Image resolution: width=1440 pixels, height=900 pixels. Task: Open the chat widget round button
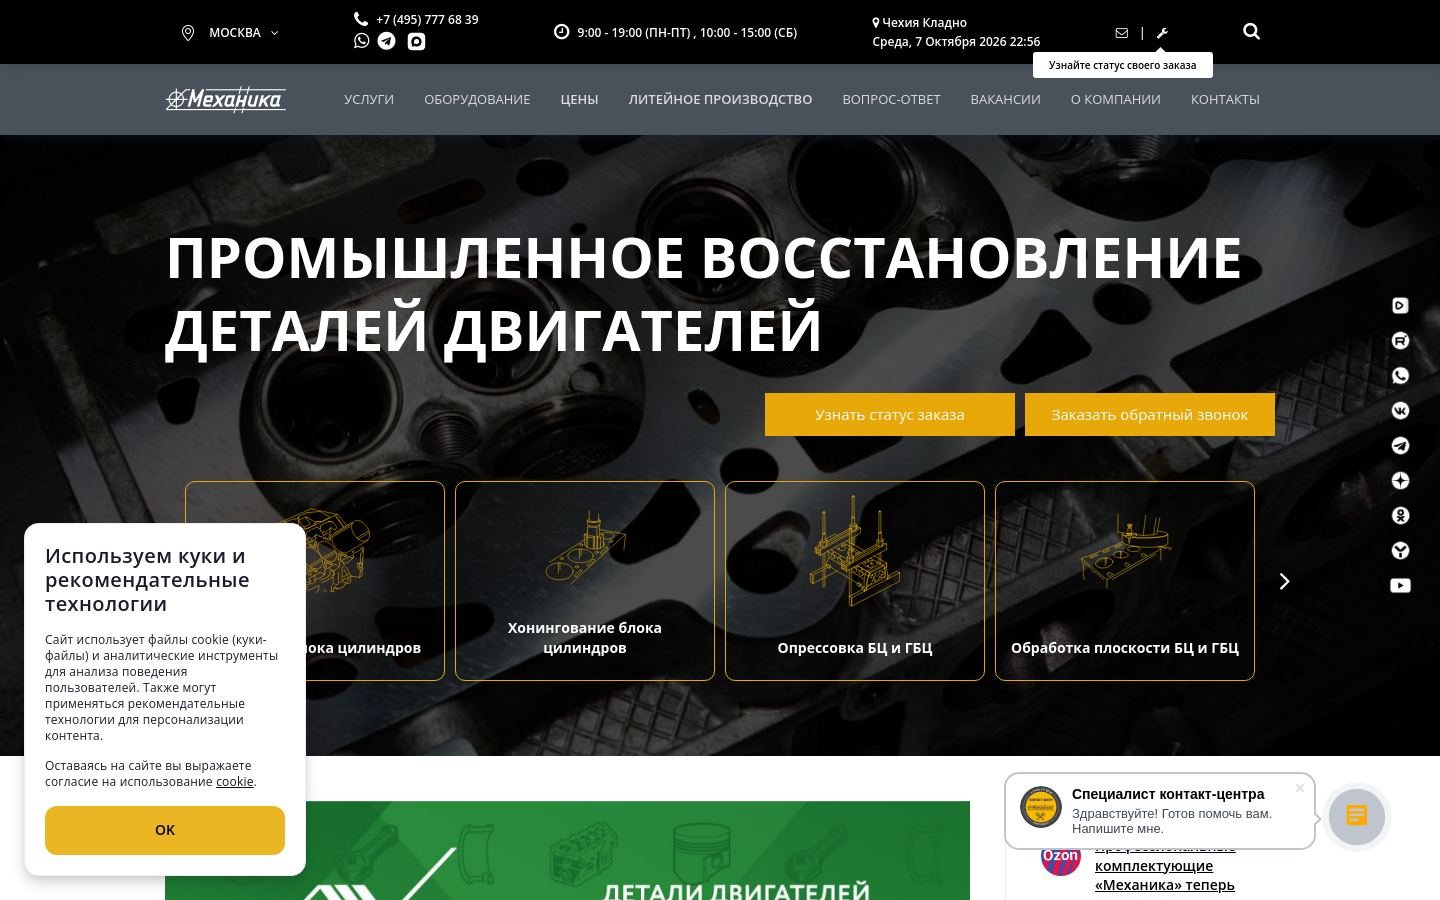(1357, 816)
